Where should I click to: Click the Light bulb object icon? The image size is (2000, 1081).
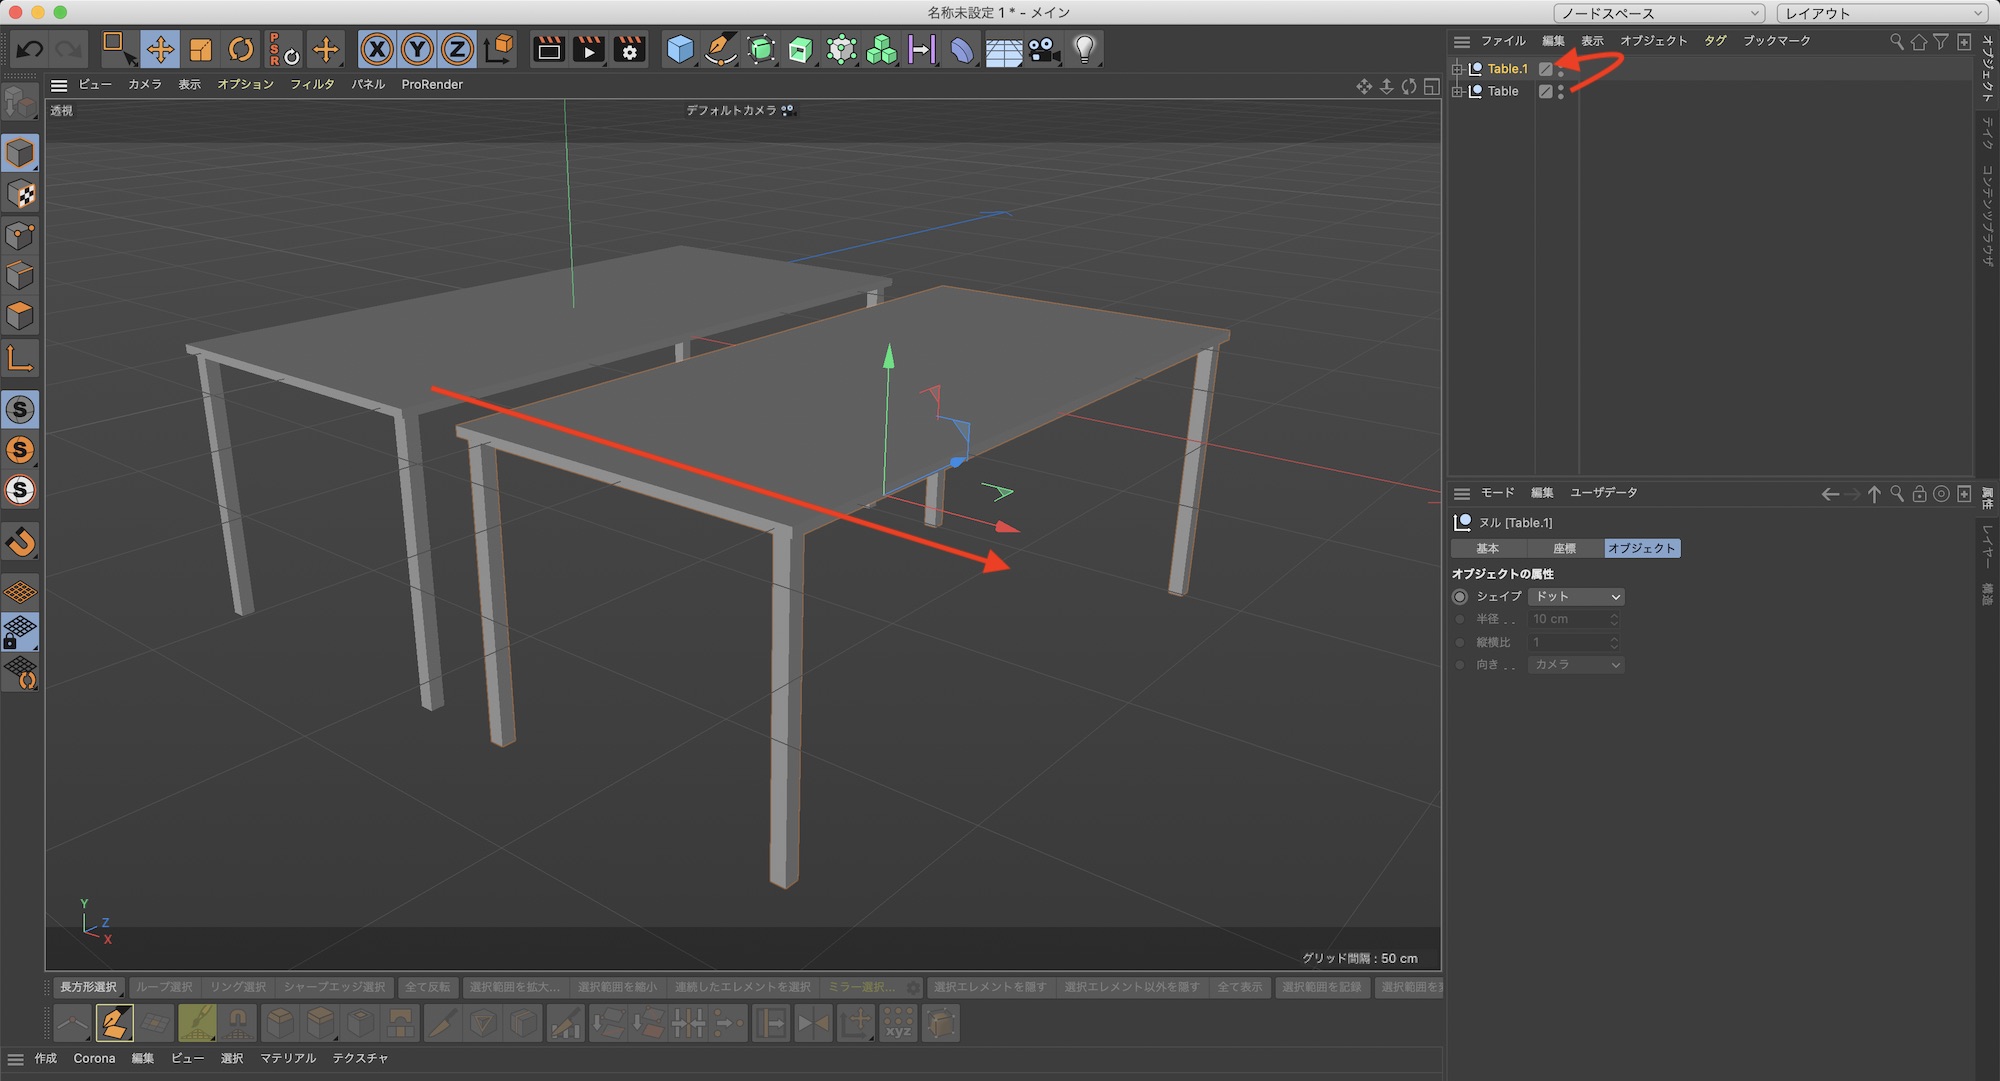coord(1085,49)
